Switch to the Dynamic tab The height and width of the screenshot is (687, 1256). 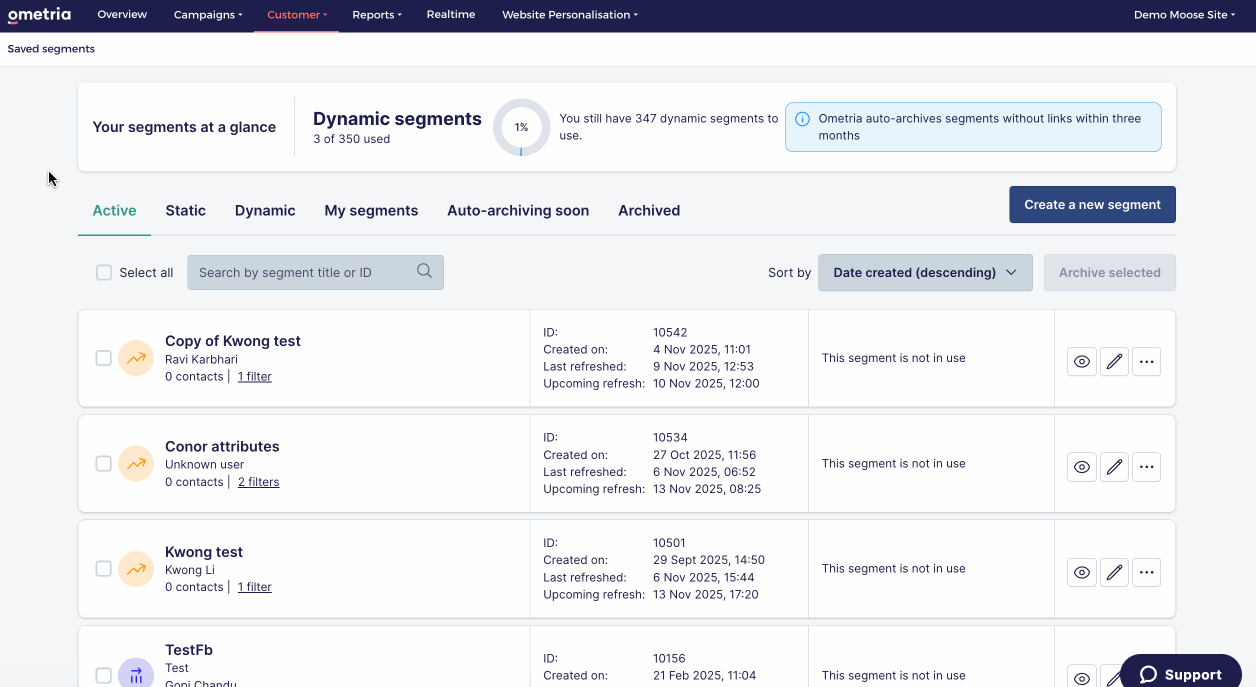click(265, 210)
